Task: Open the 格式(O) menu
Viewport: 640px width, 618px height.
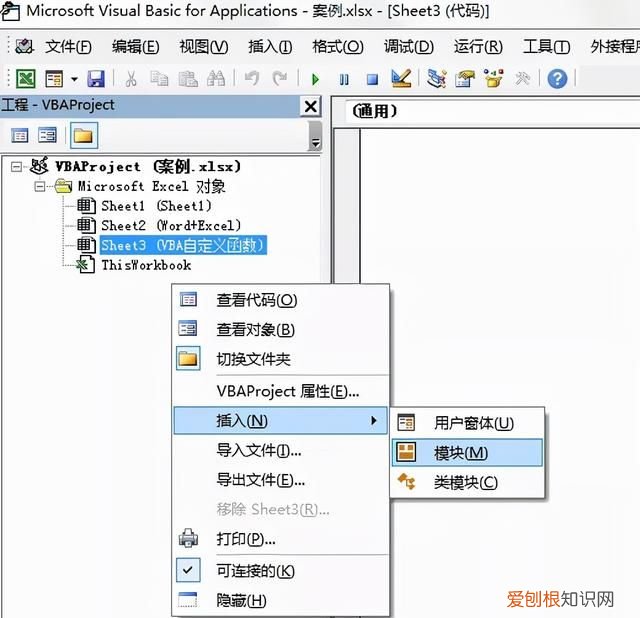Action: pyautogui.click(x=338, y=47)
